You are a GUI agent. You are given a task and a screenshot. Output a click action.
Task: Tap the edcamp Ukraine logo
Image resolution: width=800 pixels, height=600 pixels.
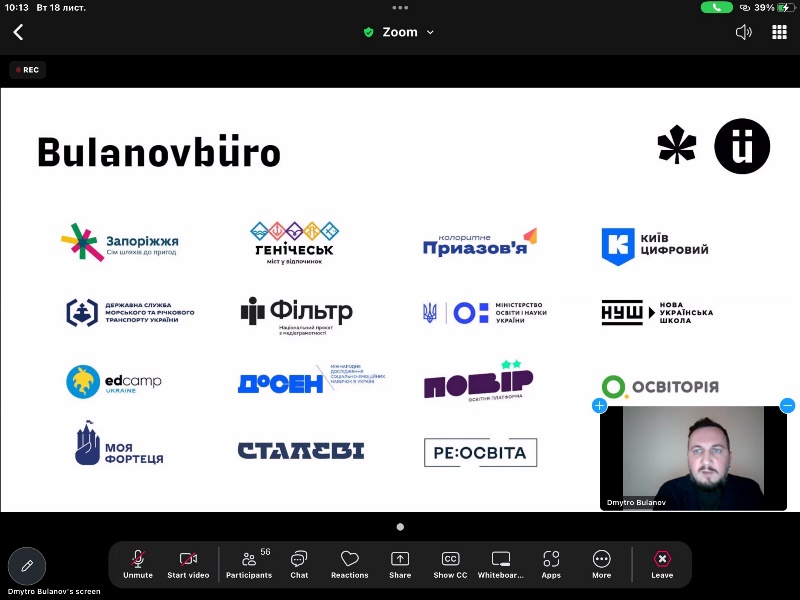pyautogui.click(x=114, y=381)
